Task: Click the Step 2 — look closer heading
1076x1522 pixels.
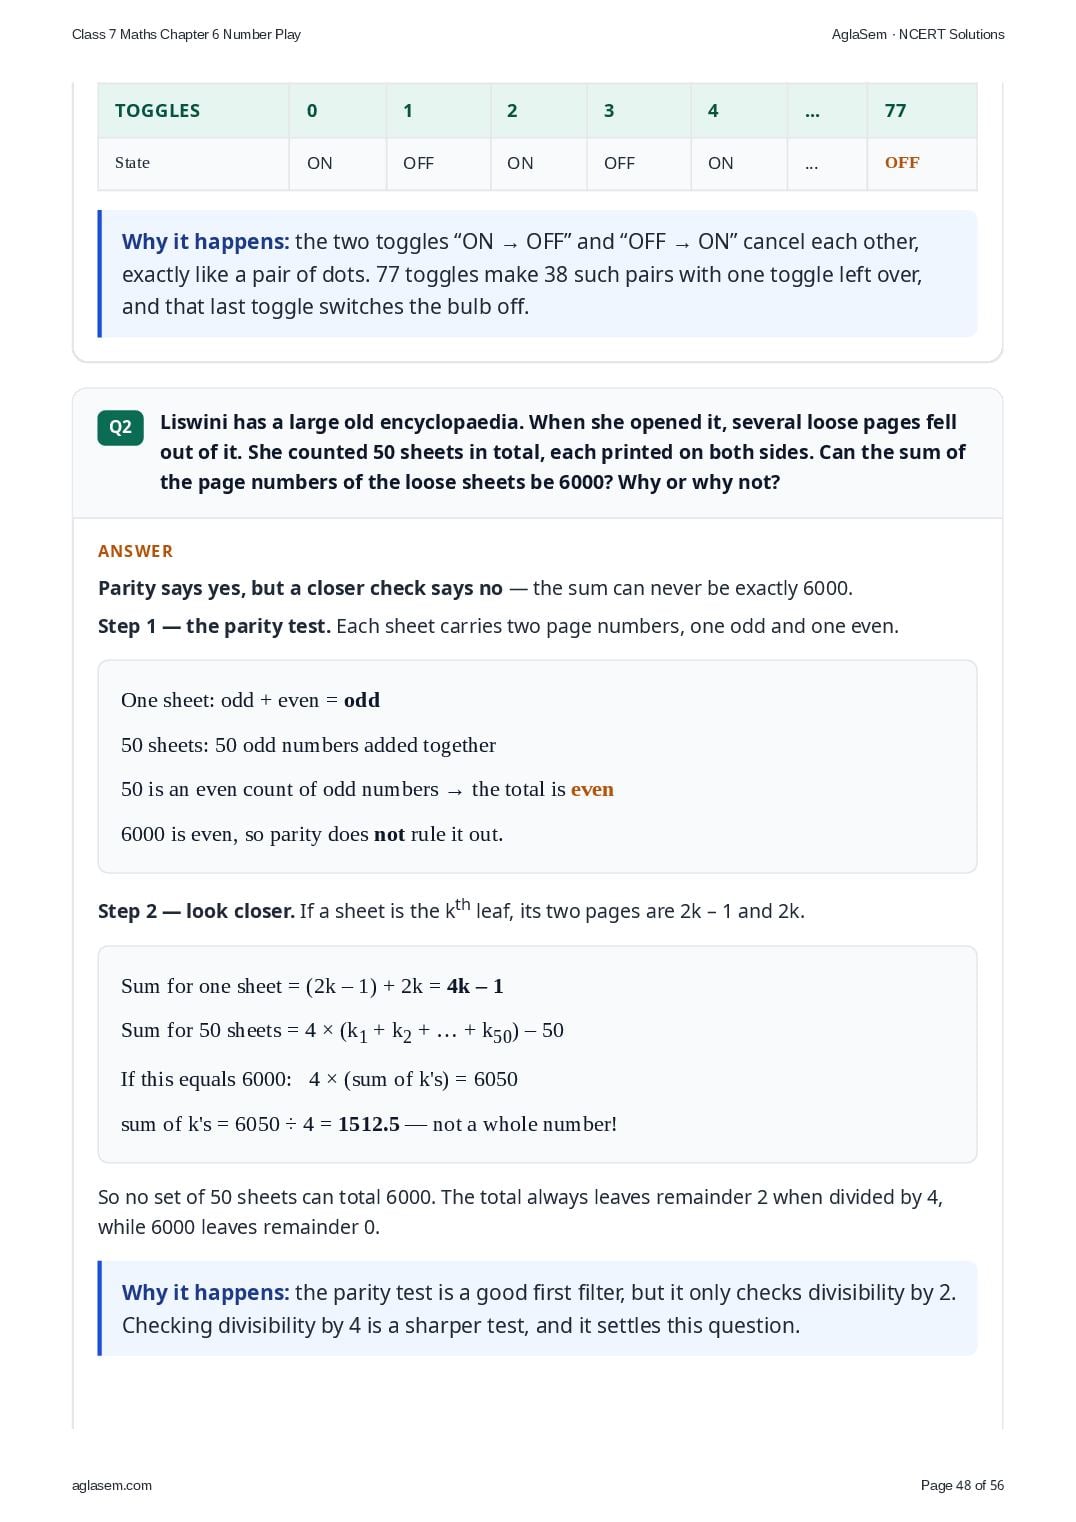Action: pyautogui.click(x=196, y=911)
